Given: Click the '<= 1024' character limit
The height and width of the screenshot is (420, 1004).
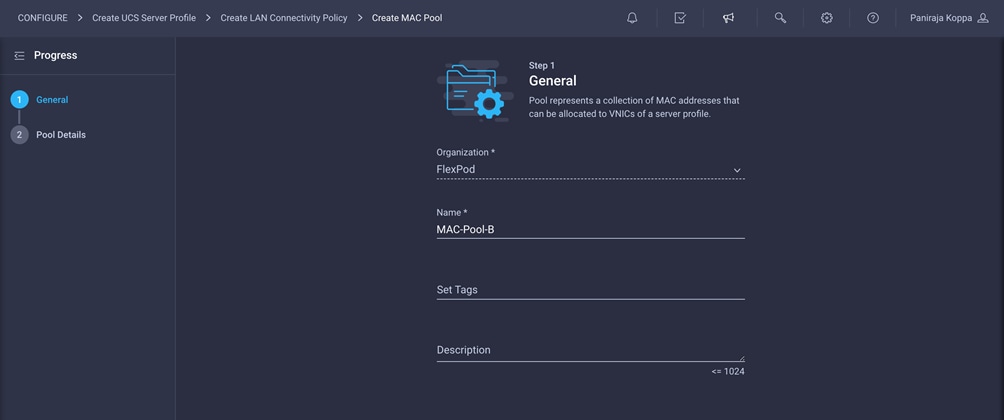Looking at the screenshot, I should click(x=728, y=371).
